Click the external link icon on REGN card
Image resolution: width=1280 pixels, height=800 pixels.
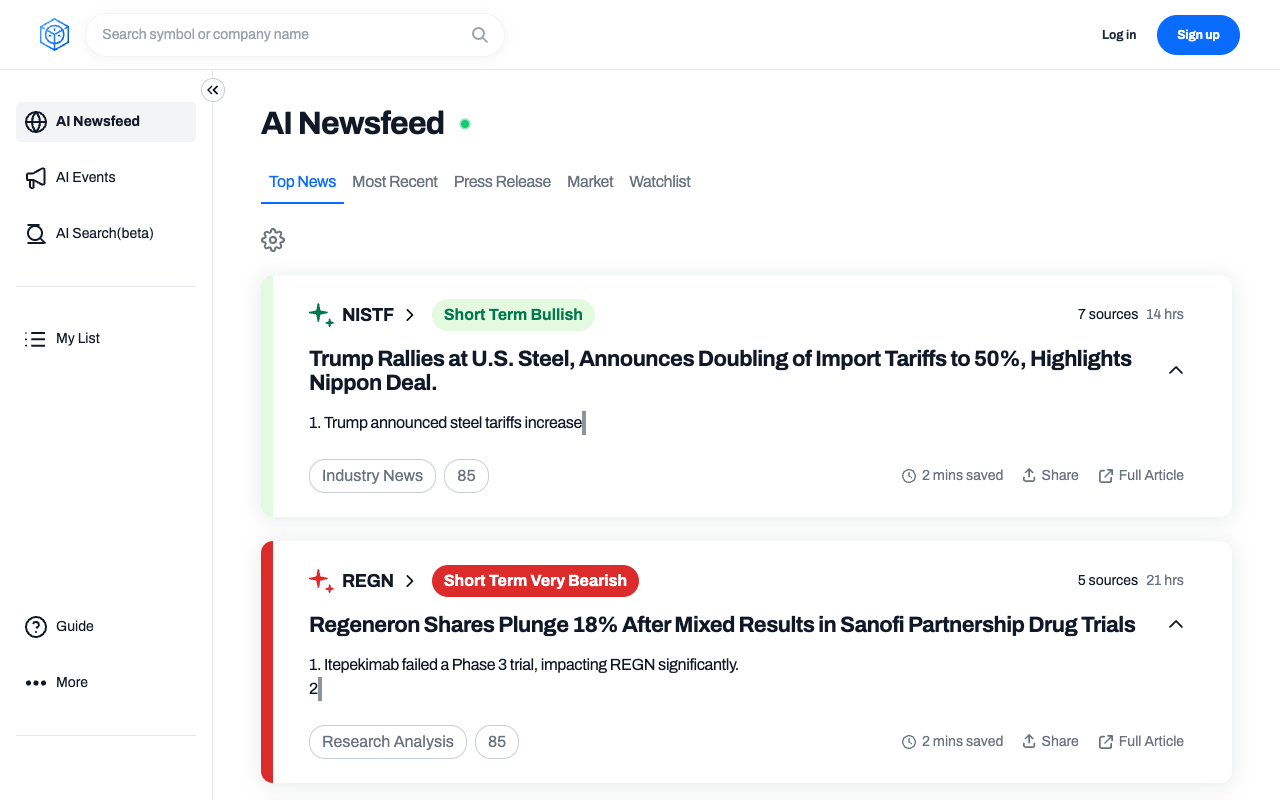point(1106,742)
